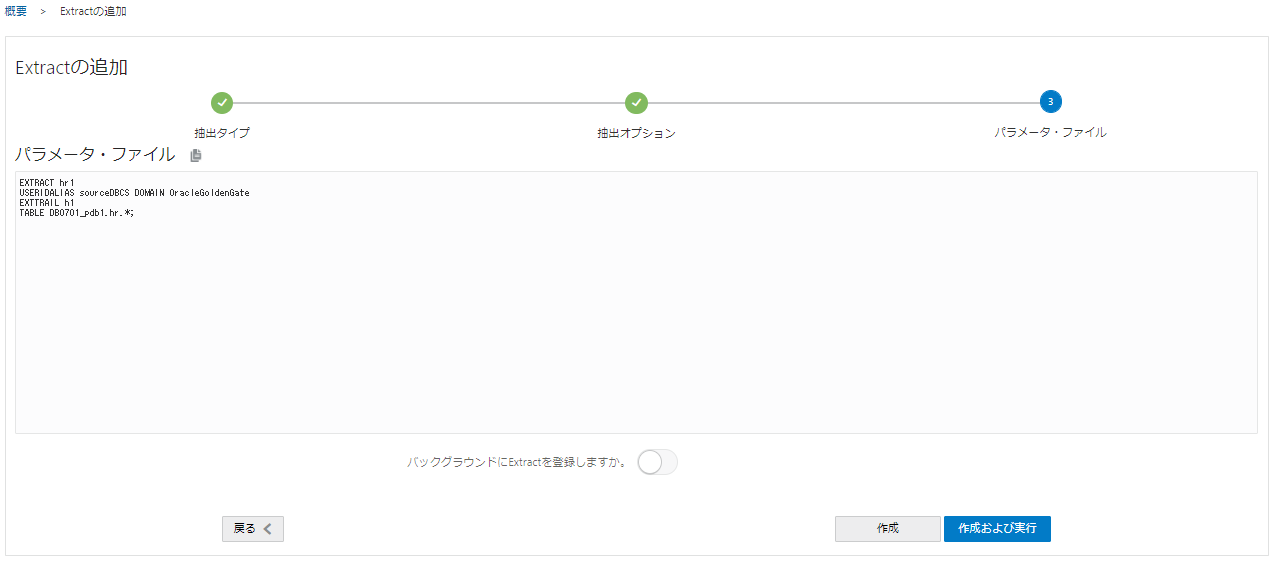Toggle the background Extract registration switch

[657, 462]
